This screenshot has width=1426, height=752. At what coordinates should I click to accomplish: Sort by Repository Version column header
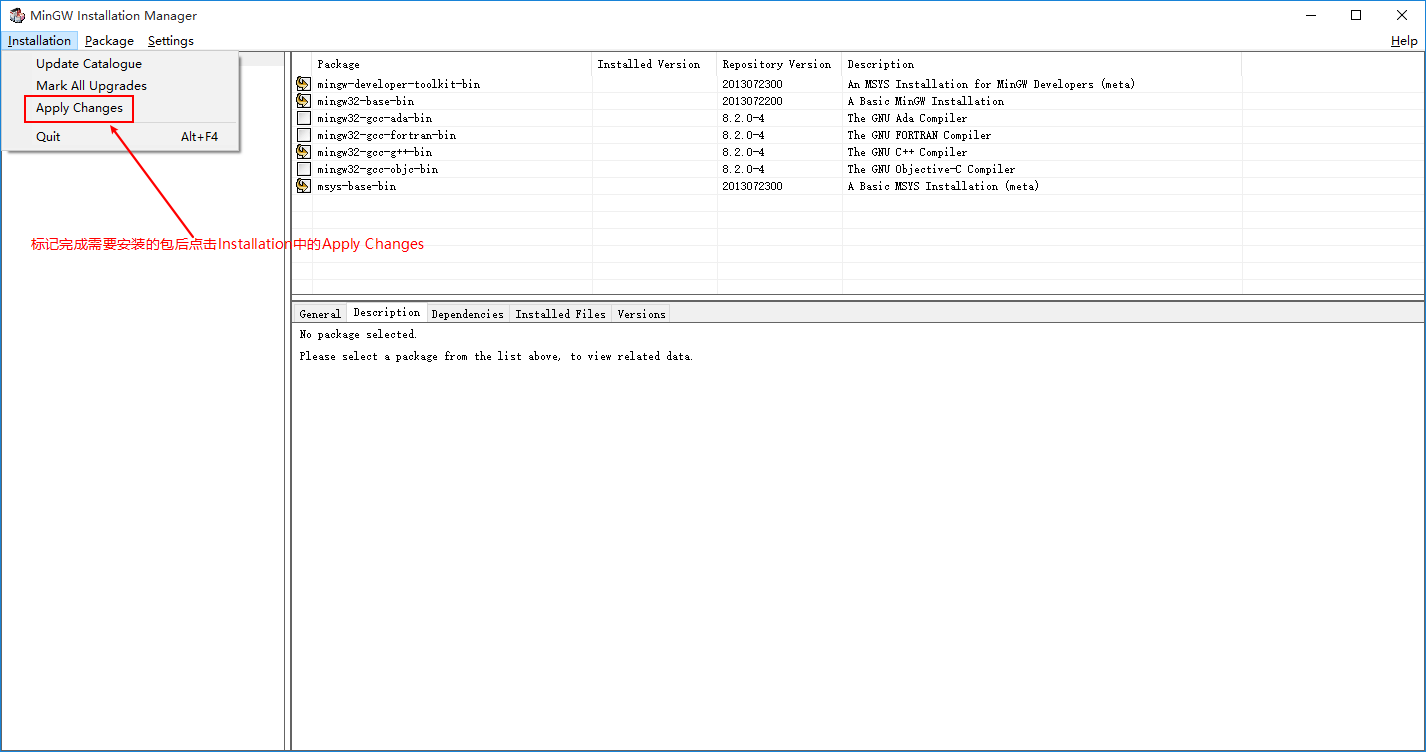[780, 64]
